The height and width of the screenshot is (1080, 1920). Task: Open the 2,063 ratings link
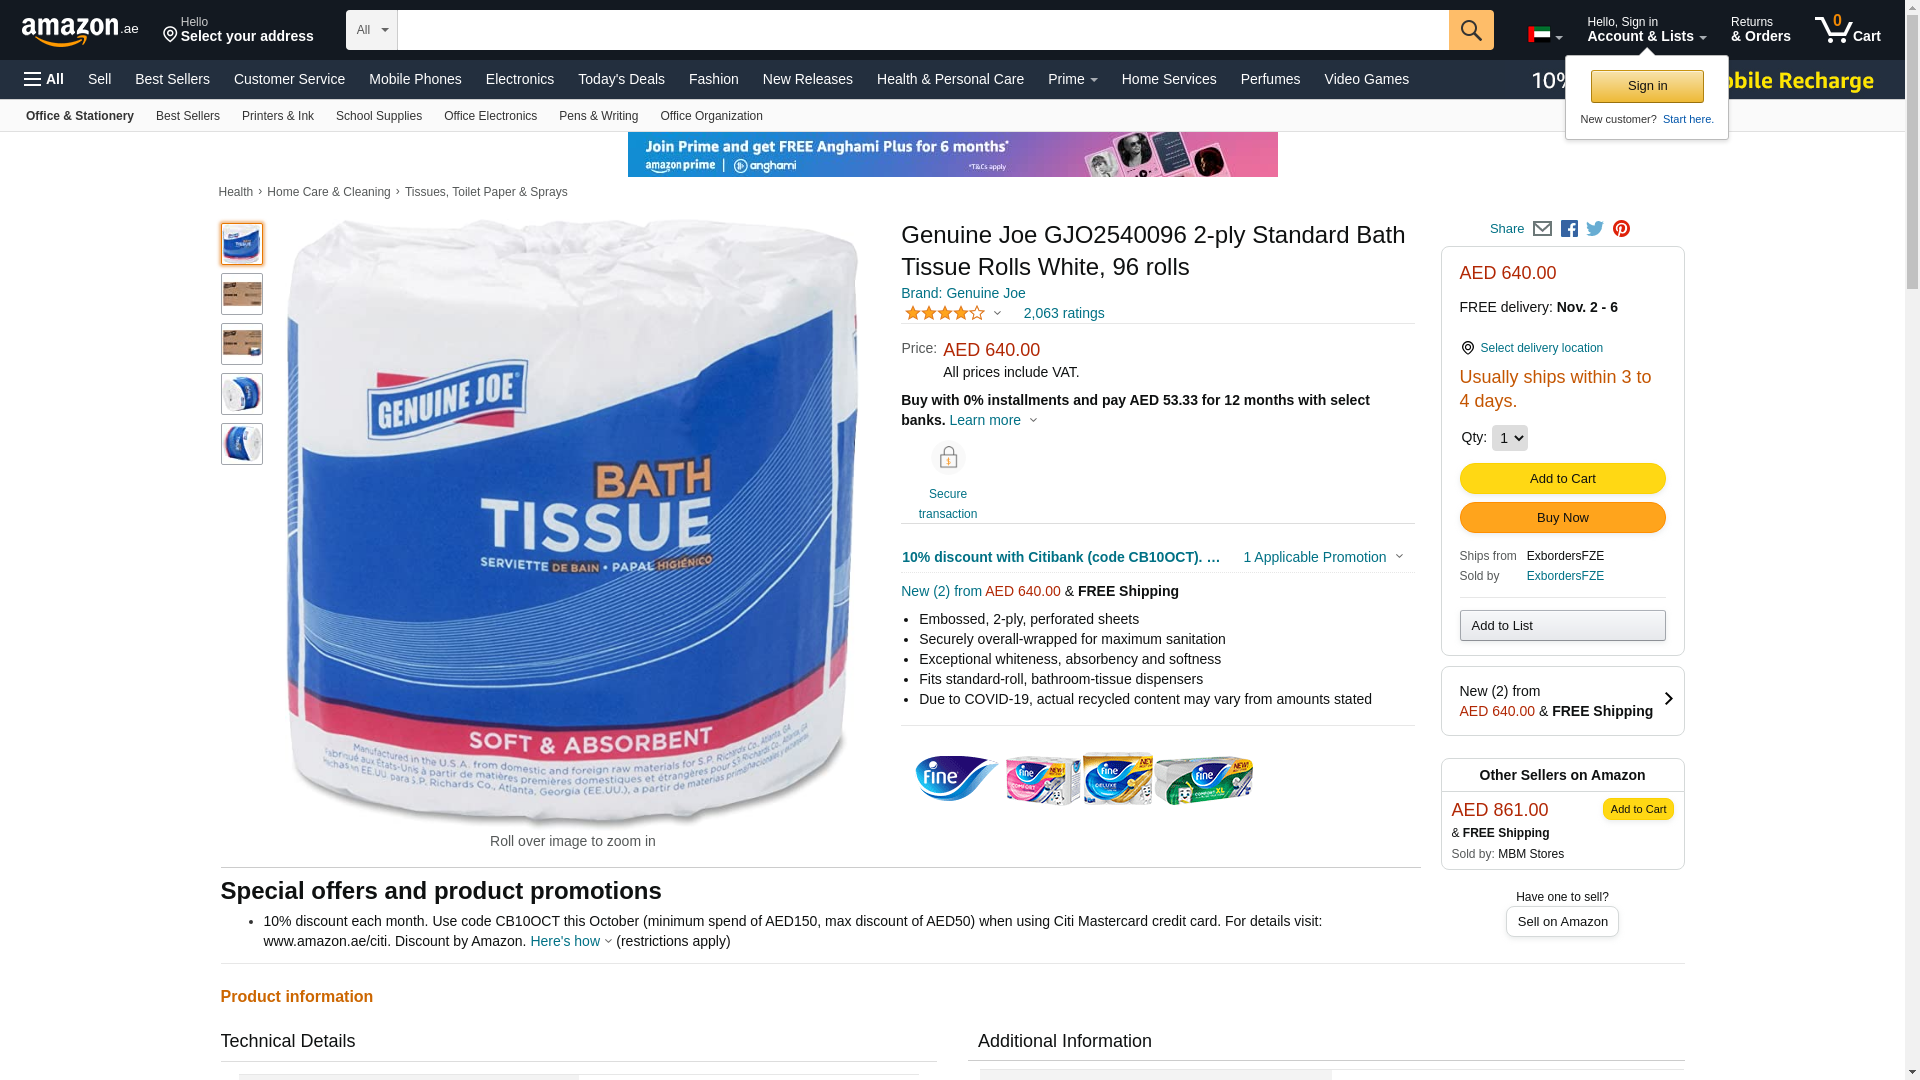pos(1064,313)
